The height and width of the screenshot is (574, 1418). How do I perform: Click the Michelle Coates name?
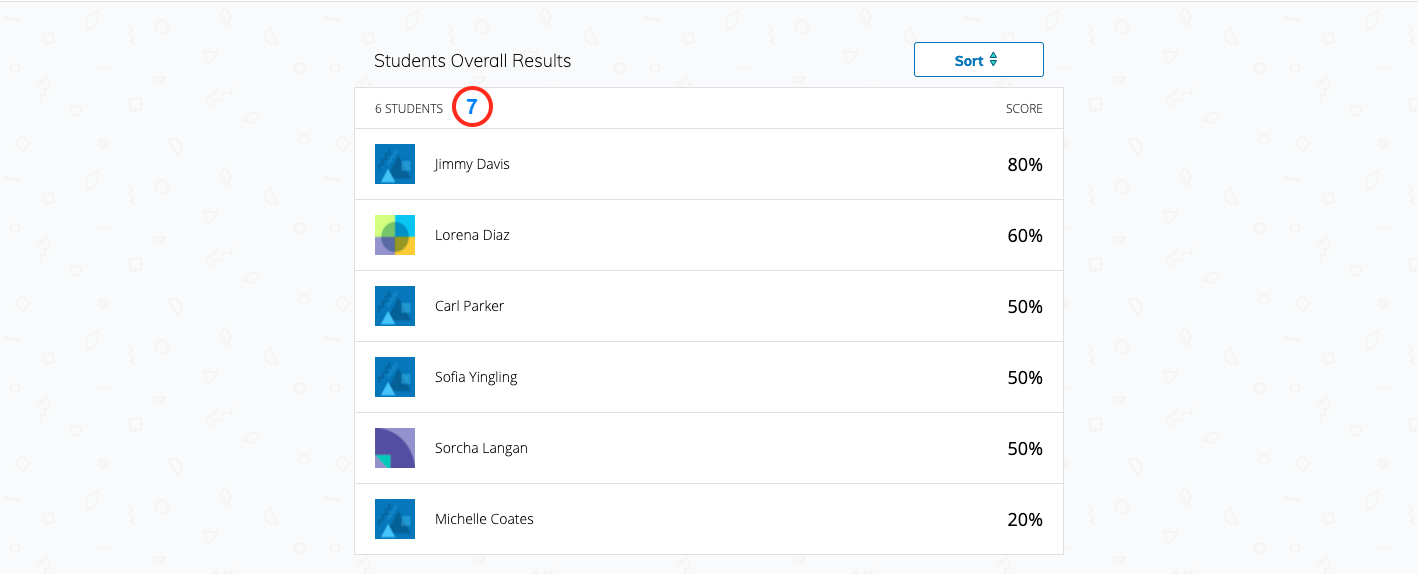point(484,519)
